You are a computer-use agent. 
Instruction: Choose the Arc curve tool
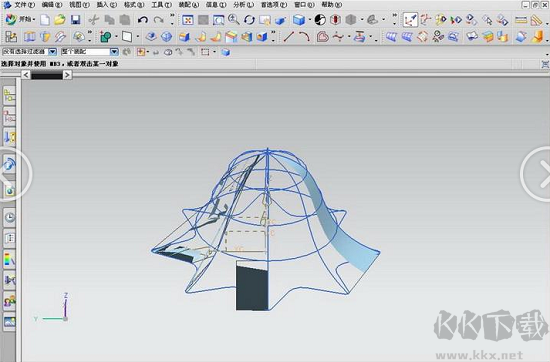[x=304, y=36]
